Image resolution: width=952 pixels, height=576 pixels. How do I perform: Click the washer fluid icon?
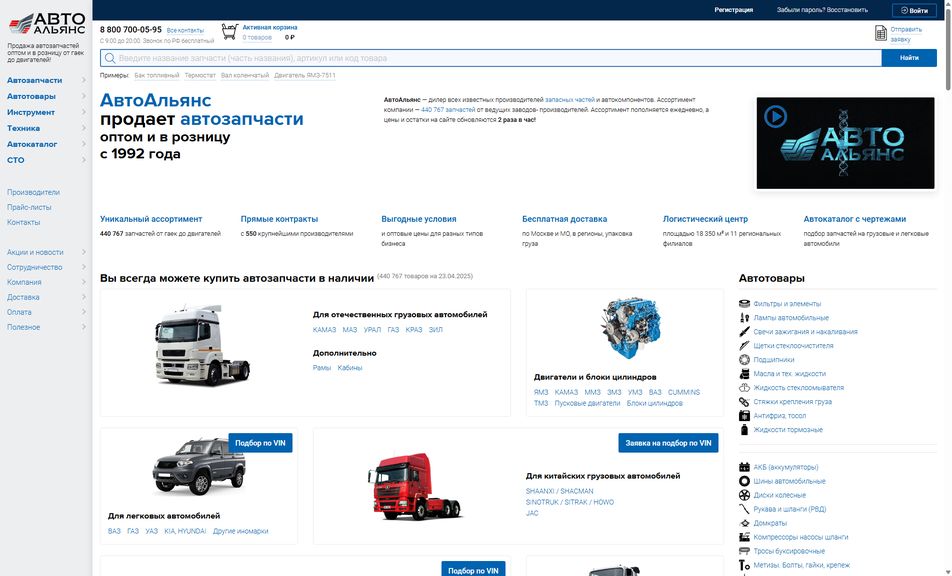pos(744,387)
